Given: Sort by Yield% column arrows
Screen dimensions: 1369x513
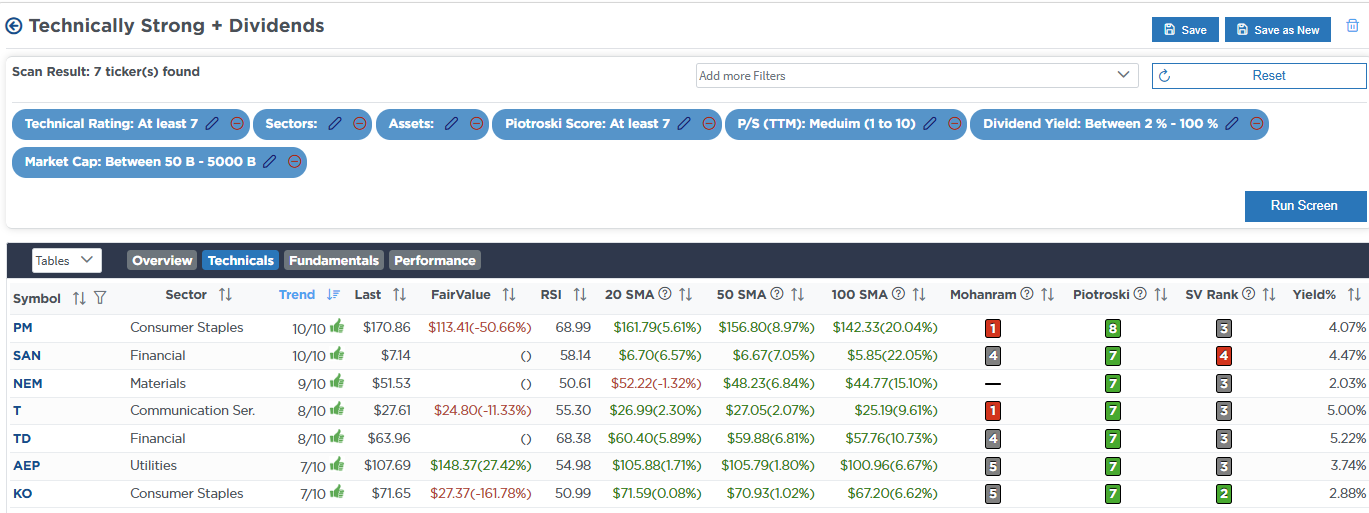Looking at the screenshot, I should [x=1354, y=294].
